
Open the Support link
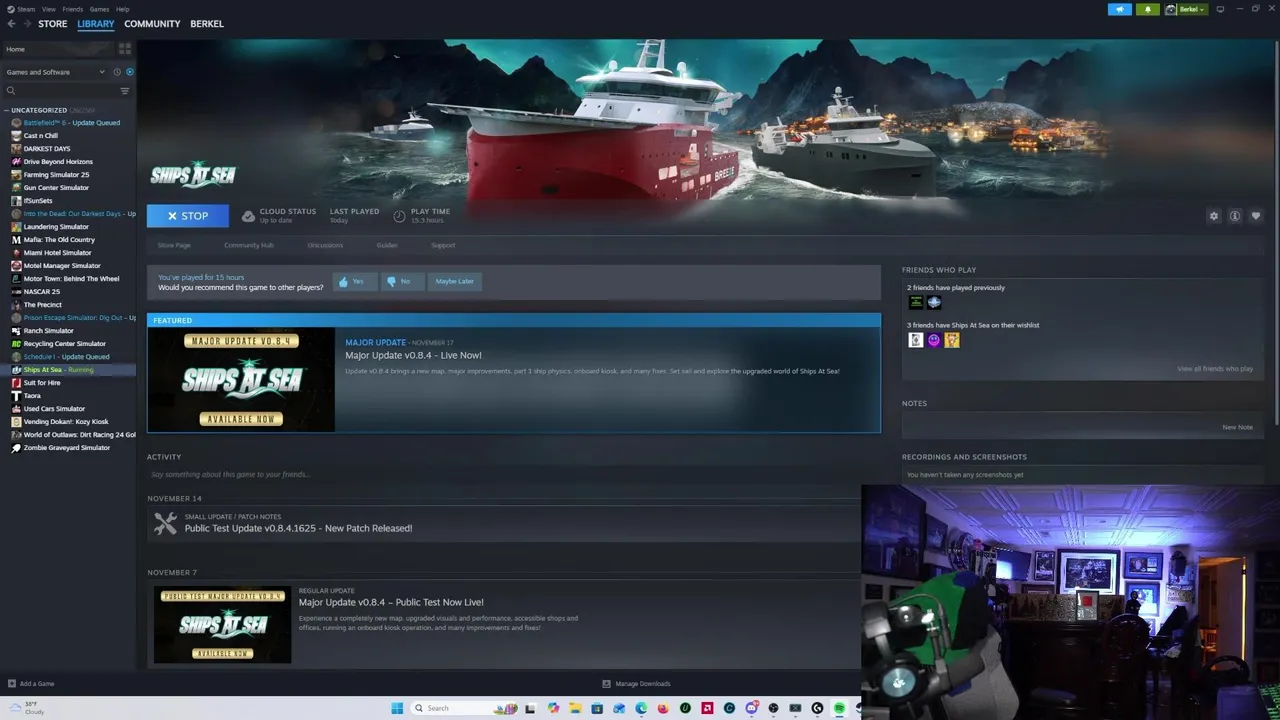[x=443, y=245]
